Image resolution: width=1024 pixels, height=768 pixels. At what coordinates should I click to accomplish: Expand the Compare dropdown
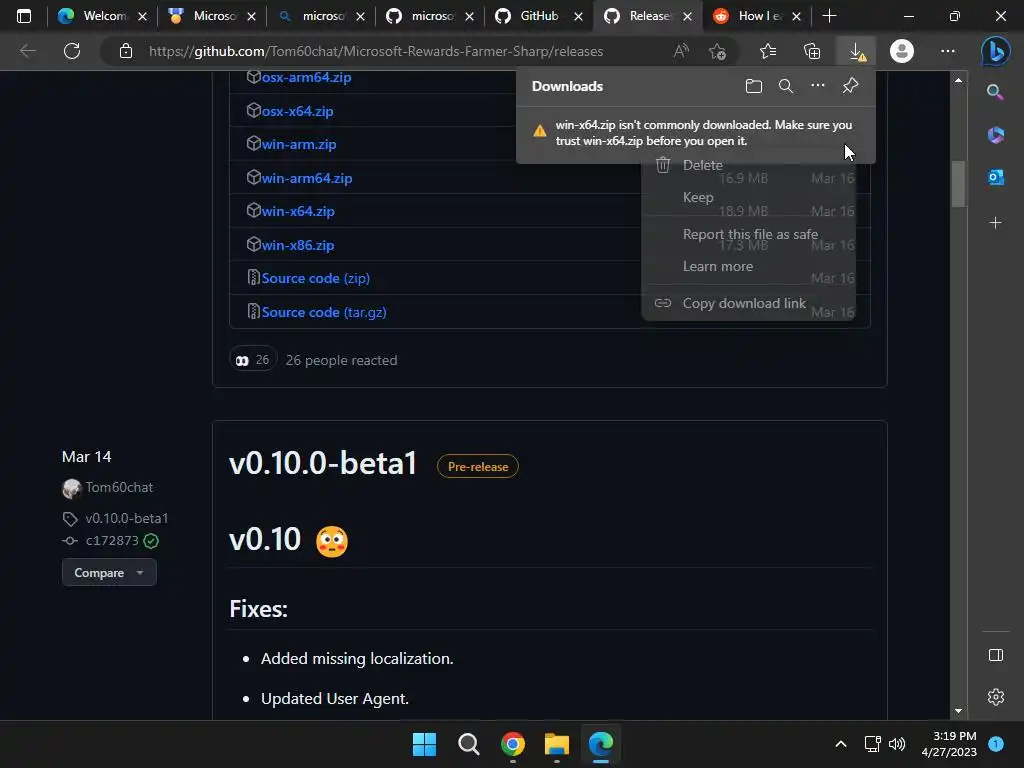[109, 573]
